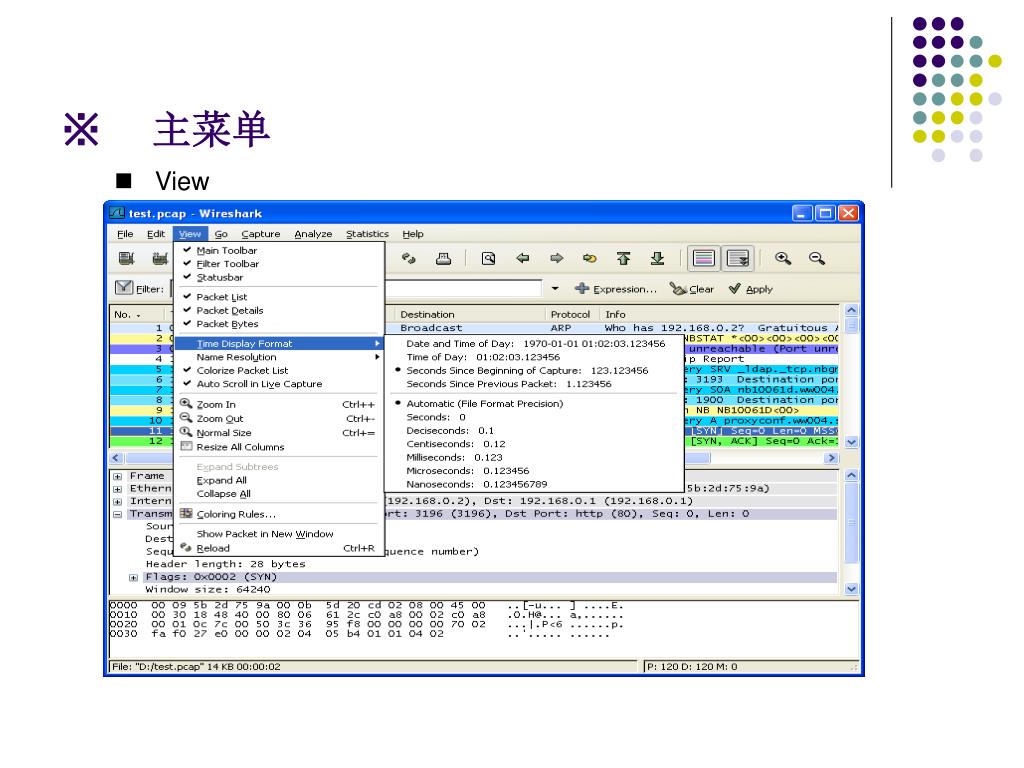Open the Capture menu
Screen dimensions: 1024x768
261,234
